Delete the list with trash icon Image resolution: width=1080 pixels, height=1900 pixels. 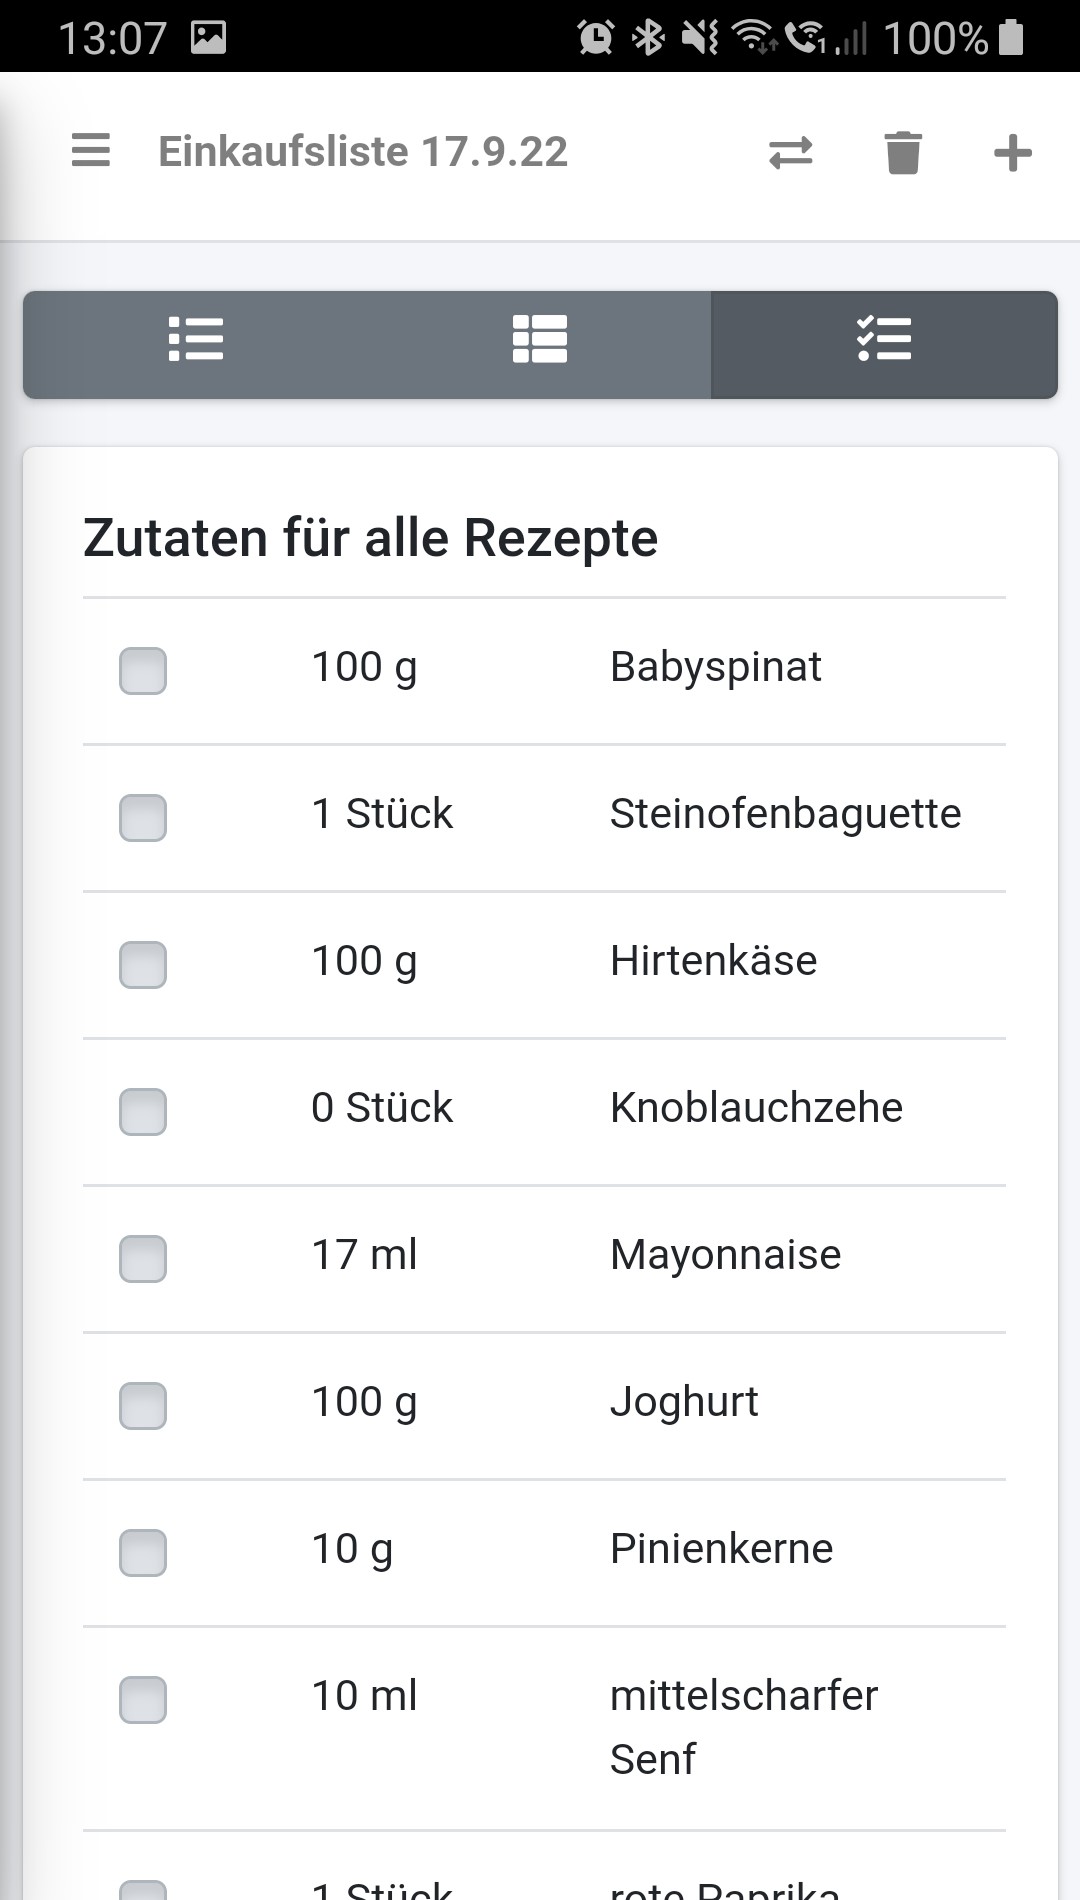point(902,153)
